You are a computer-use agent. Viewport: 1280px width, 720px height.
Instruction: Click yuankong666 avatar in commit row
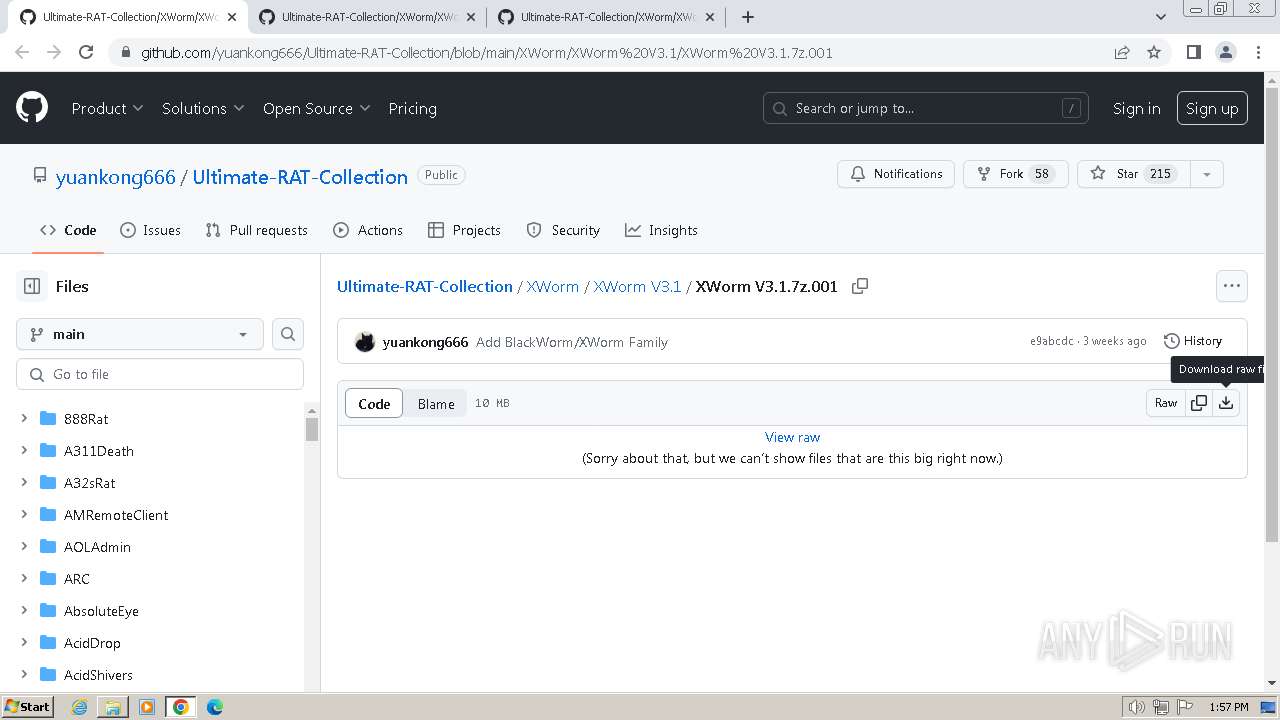365,342
